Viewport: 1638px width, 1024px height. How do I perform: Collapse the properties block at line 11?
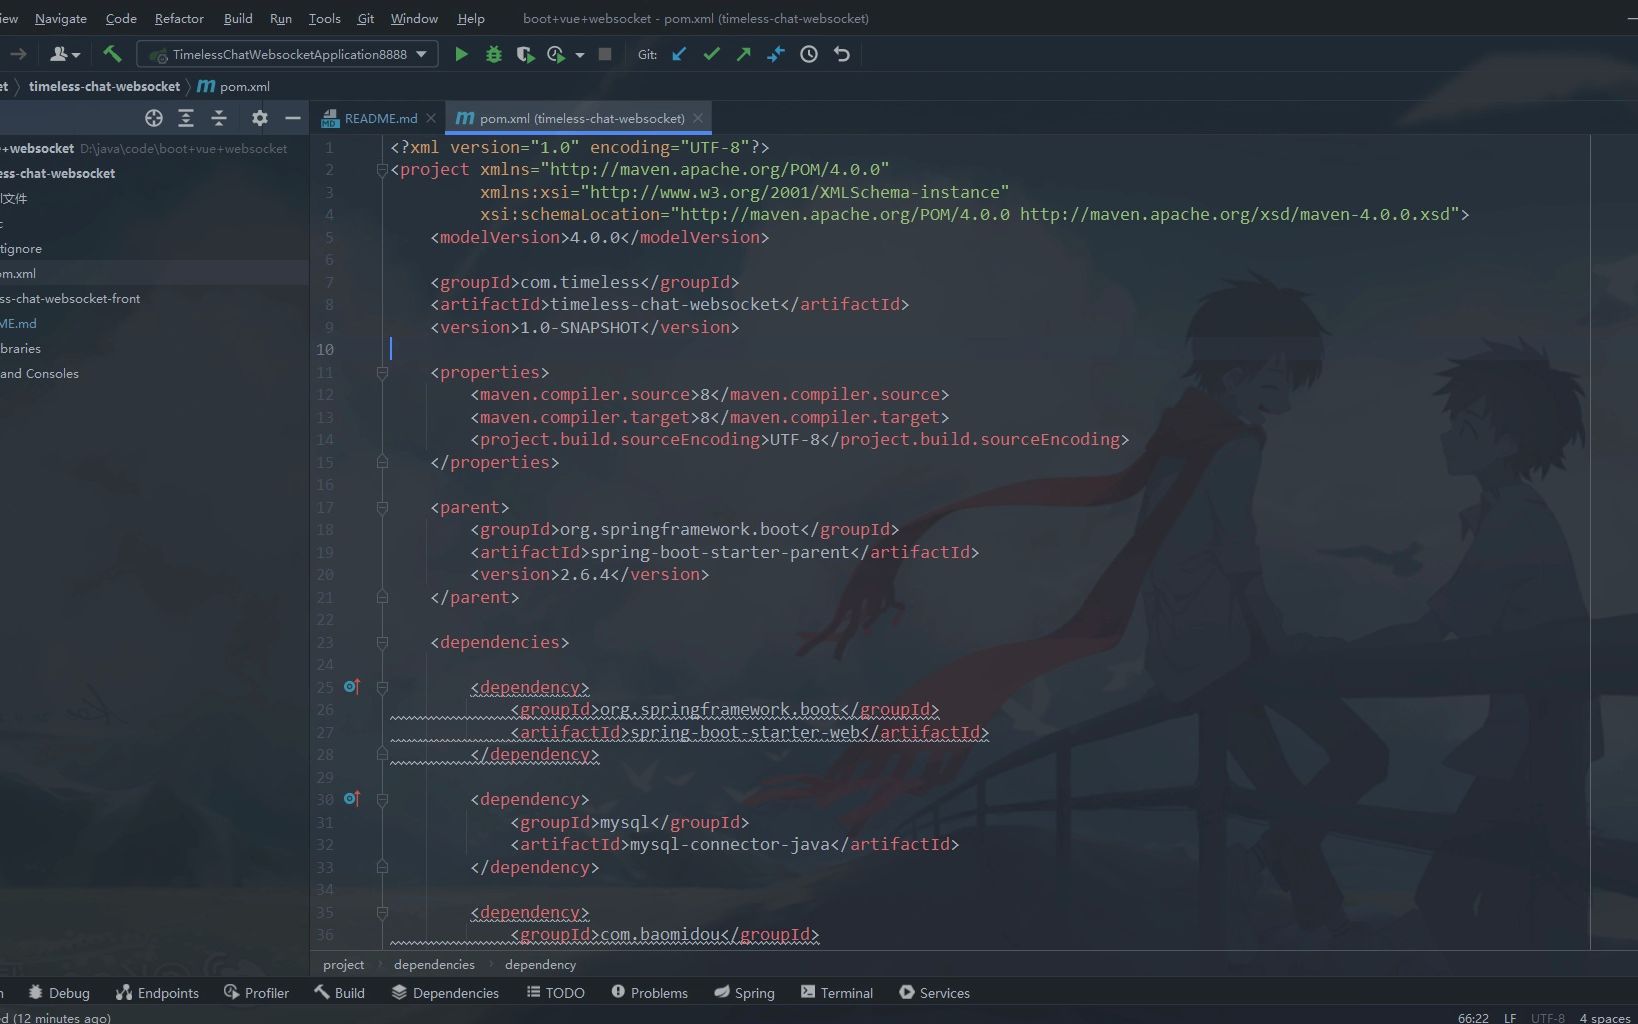point(382,373)
